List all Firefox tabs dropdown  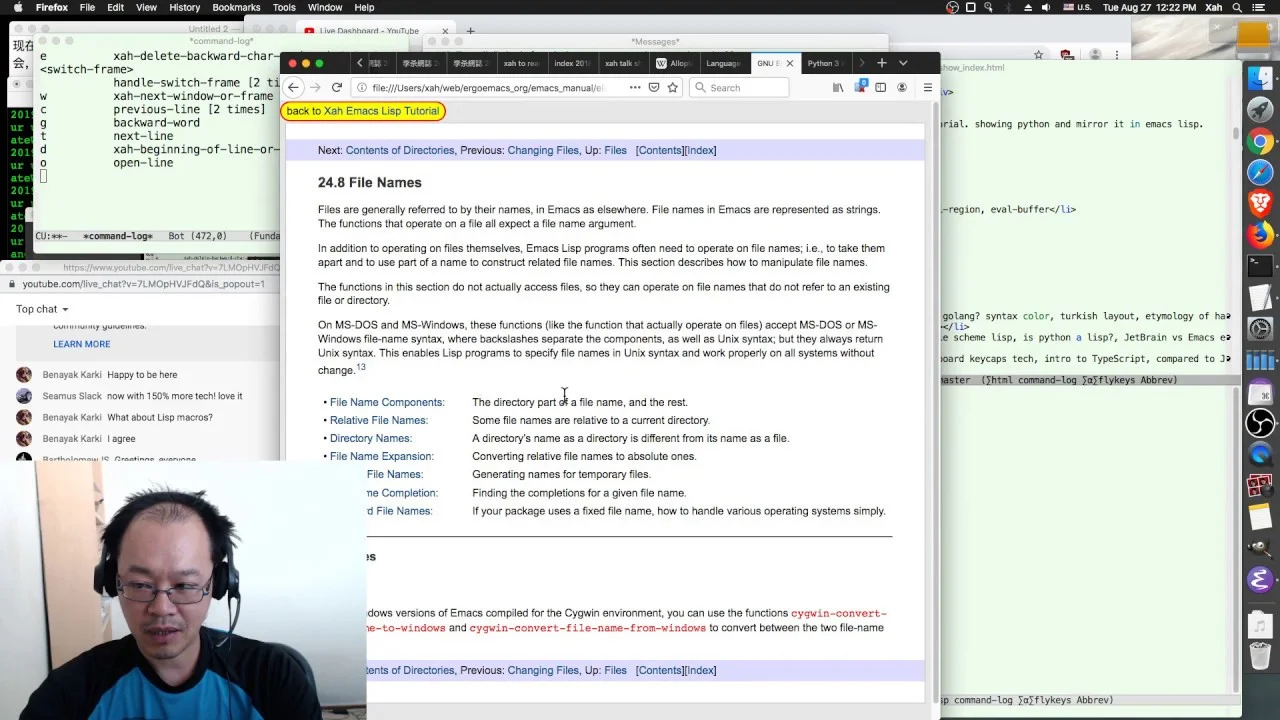[x=903, y=63]
